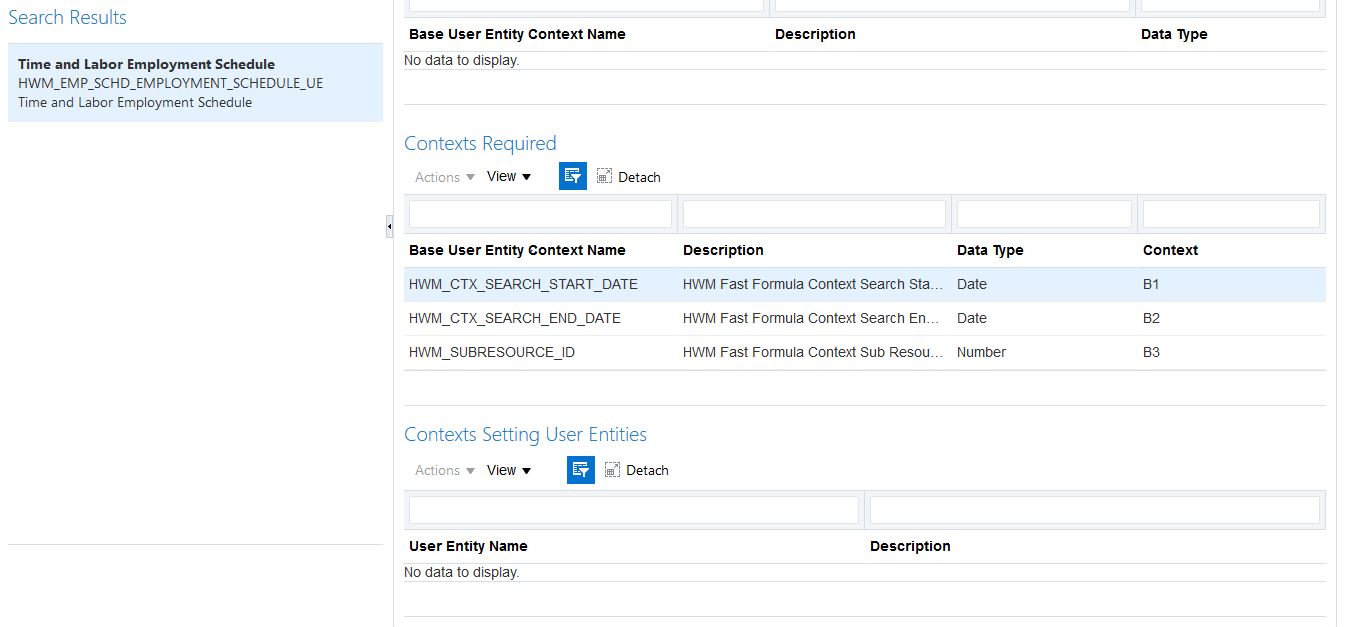
Task: Sort by Data Type header in Contexts Required
Action: pos(990,250)
